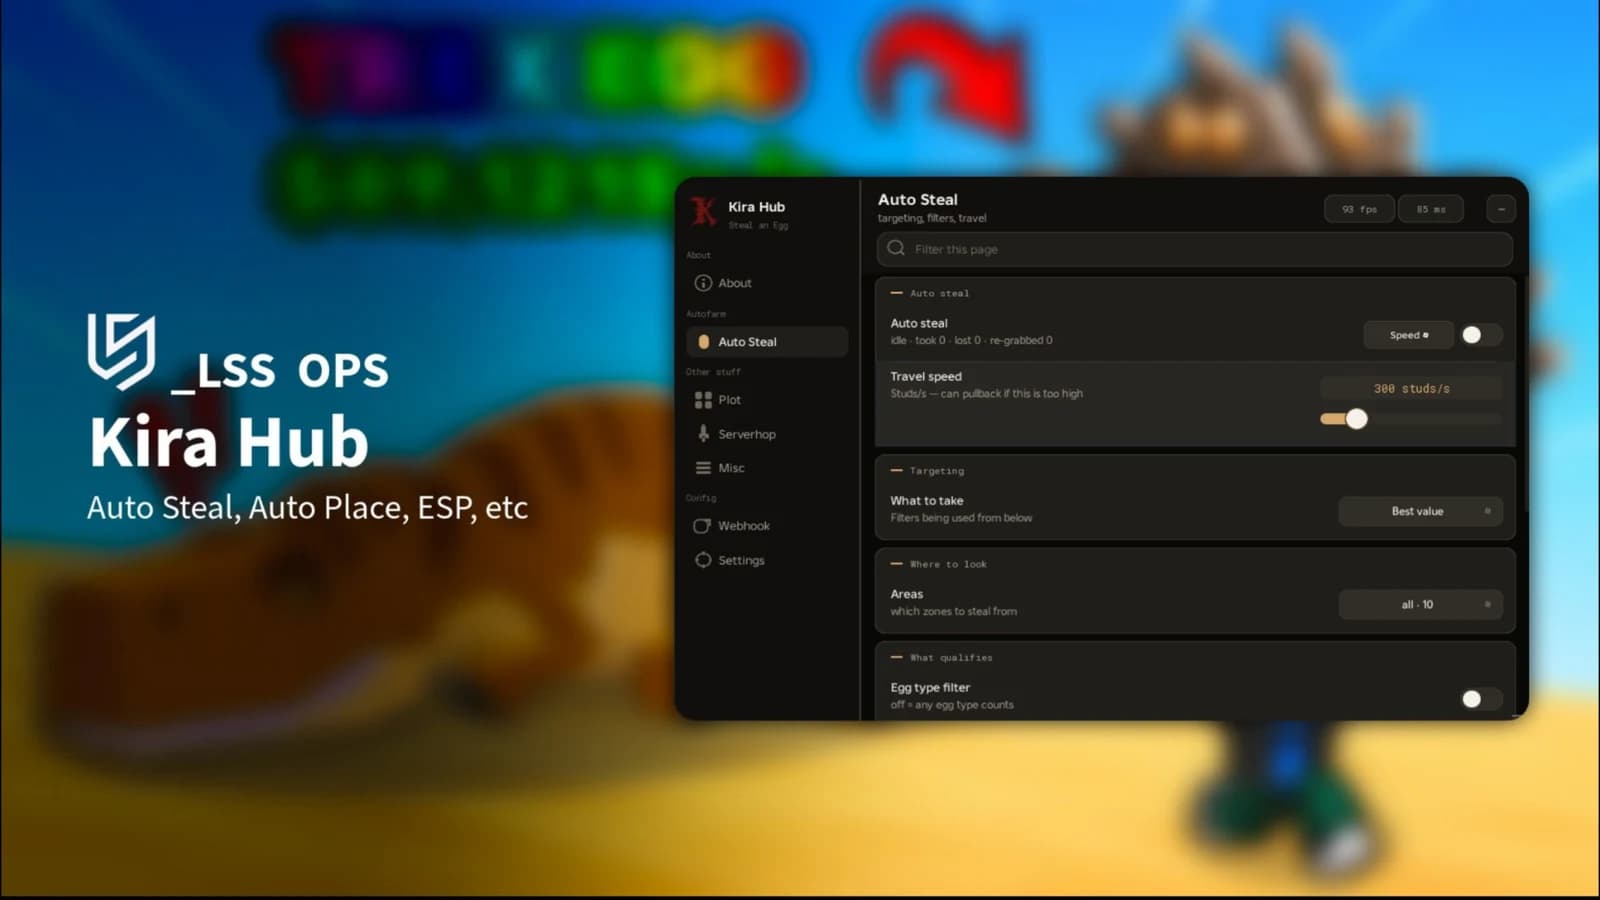Click the Travel speed slider handle
The height and width of the screenshot is (900, 1600).
1356,419
